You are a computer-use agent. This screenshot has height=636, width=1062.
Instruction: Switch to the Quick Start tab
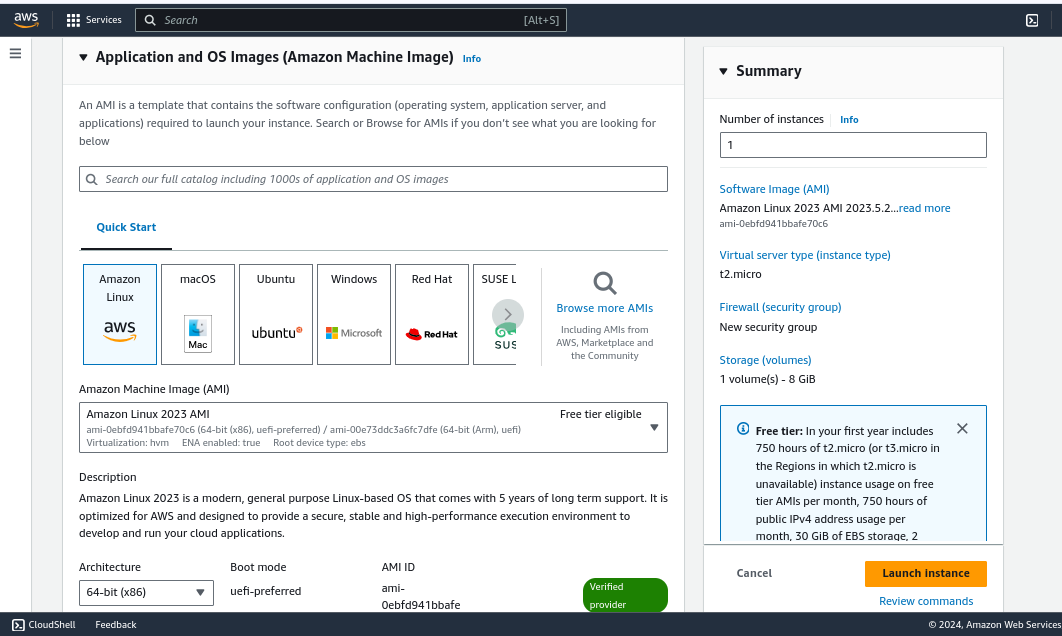(126, 228)
